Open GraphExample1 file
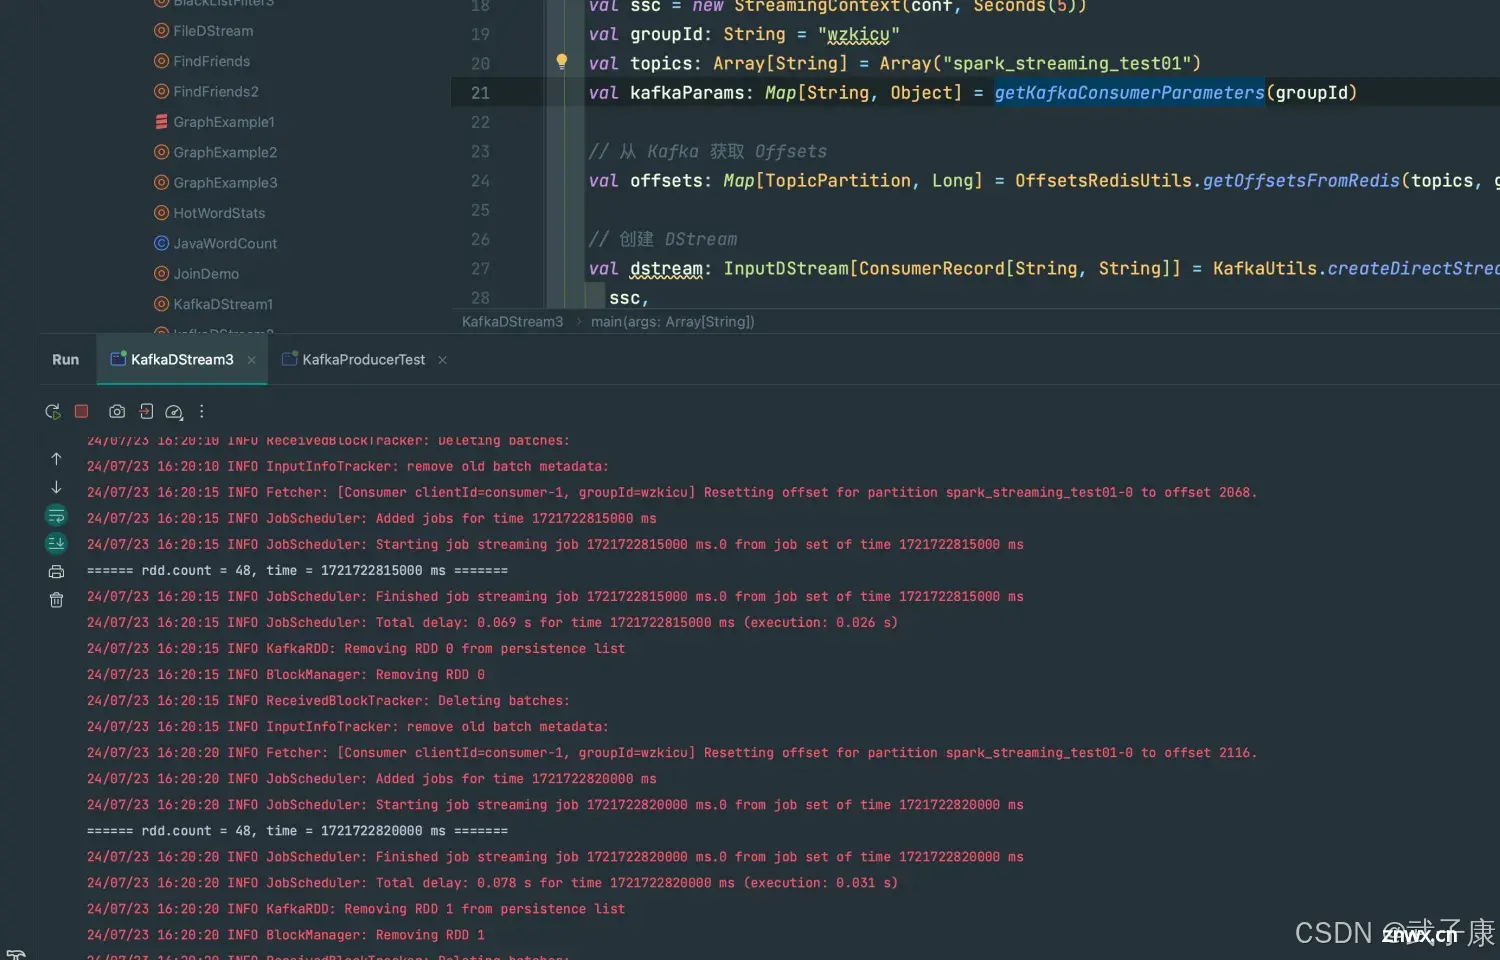The height and width of the screenshot is (960, 1500). click(x=224, y=122)
